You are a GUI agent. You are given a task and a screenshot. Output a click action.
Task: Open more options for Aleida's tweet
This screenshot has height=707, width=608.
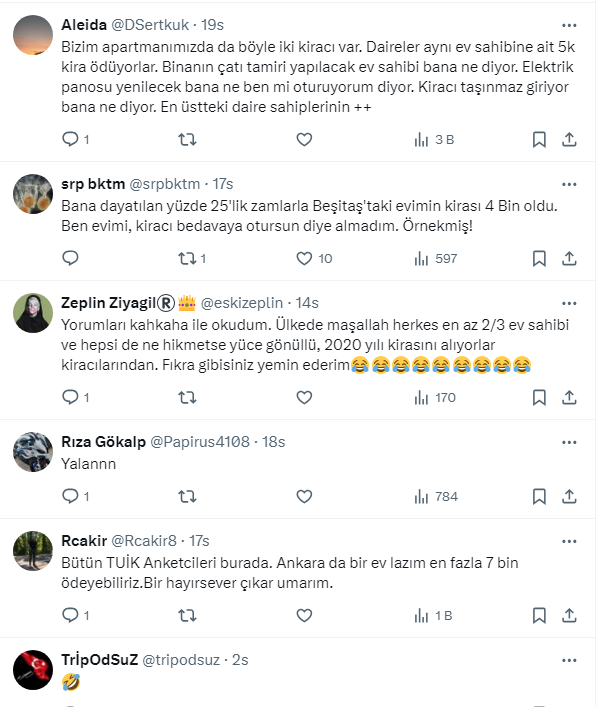569,24
